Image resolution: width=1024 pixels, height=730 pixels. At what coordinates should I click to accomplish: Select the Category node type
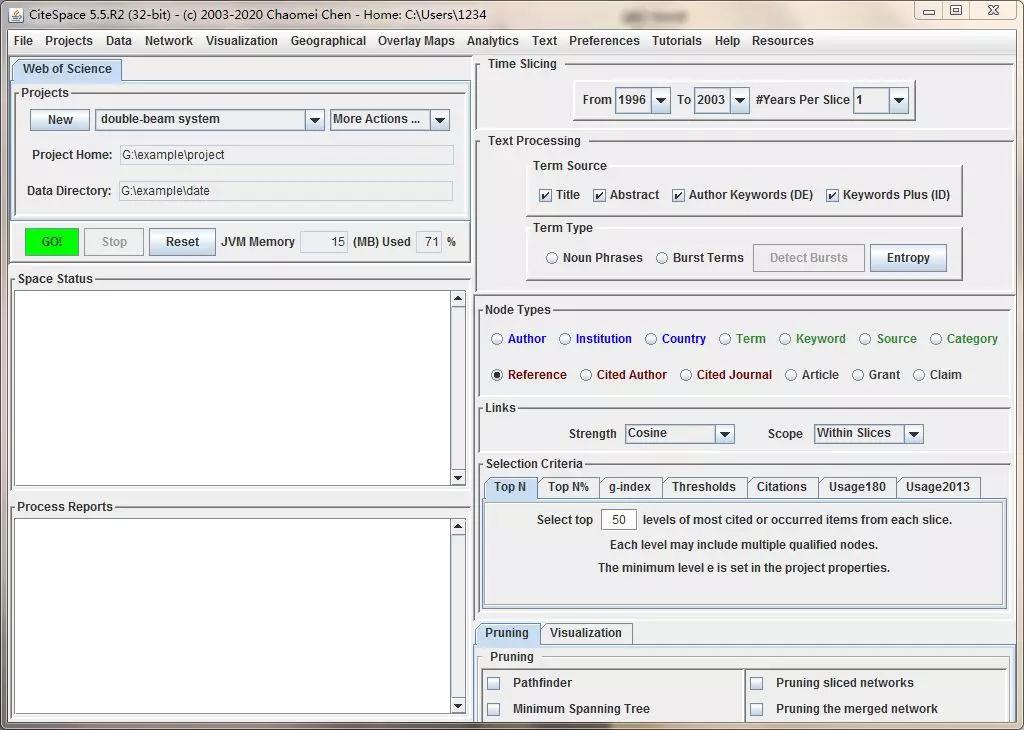(x=936, y=339)
